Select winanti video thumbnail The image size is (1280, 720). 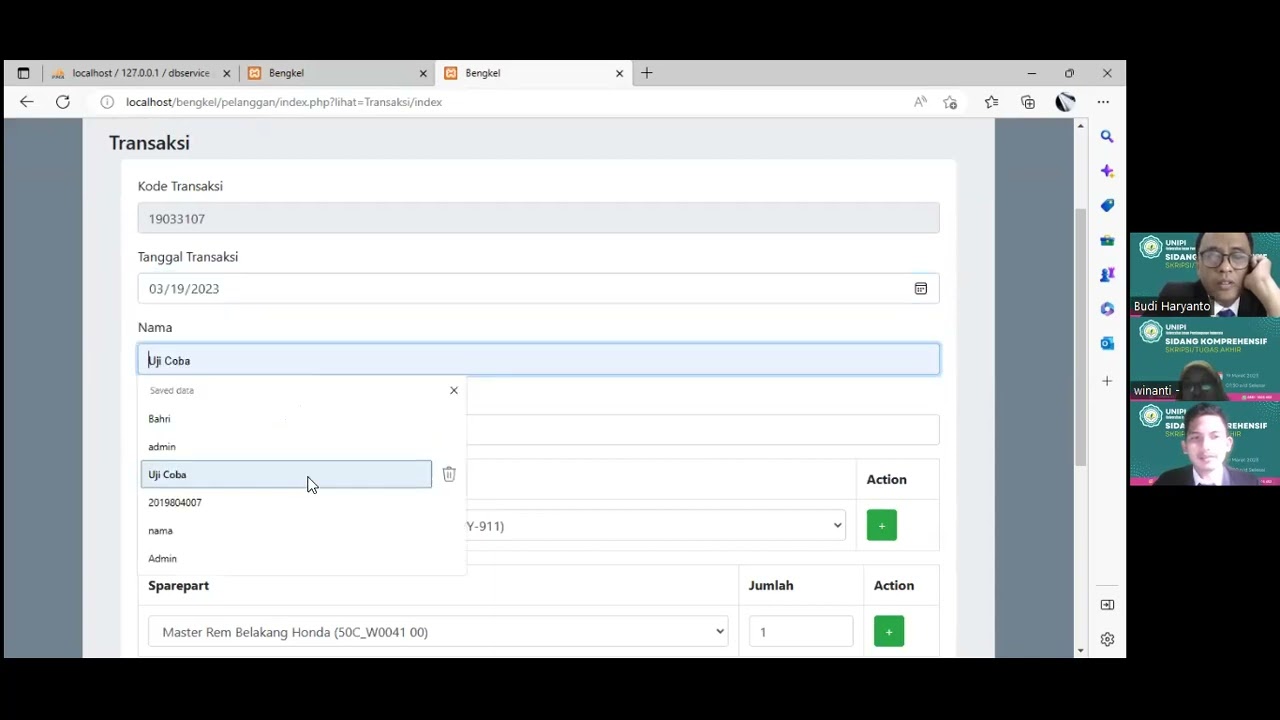coord(1205,360)
